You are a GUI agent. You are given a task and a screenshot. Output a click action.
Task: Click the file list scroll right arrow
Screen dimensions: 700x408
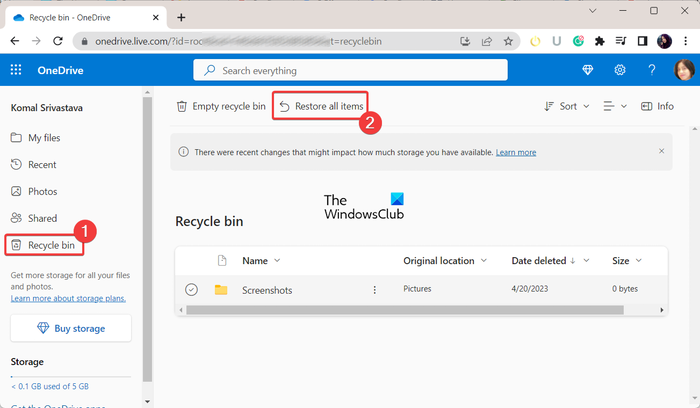click(x=662, y=310)
